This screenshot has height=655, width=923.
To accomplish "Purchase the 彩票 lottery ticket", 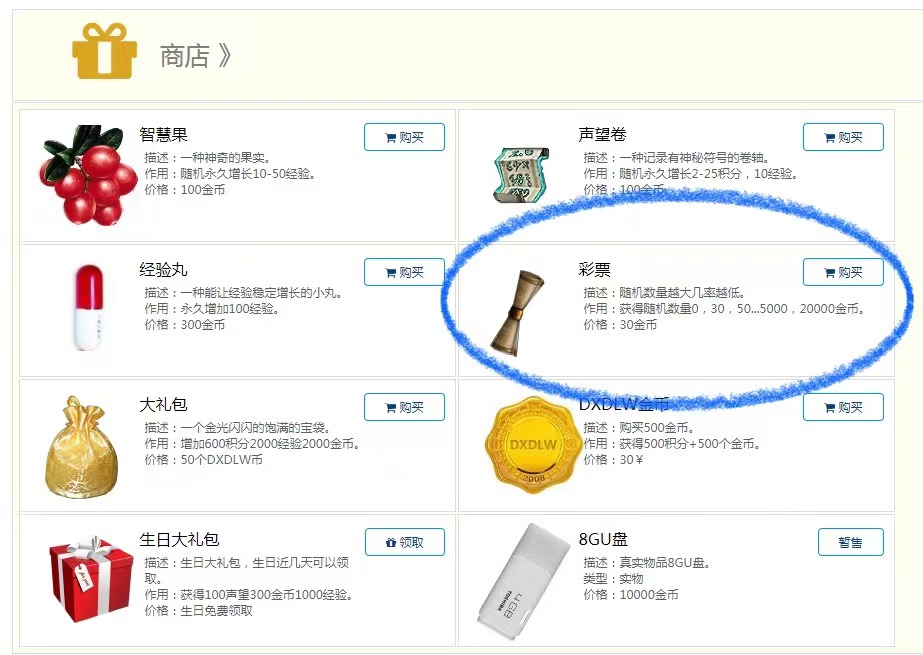I will point(843,272).
